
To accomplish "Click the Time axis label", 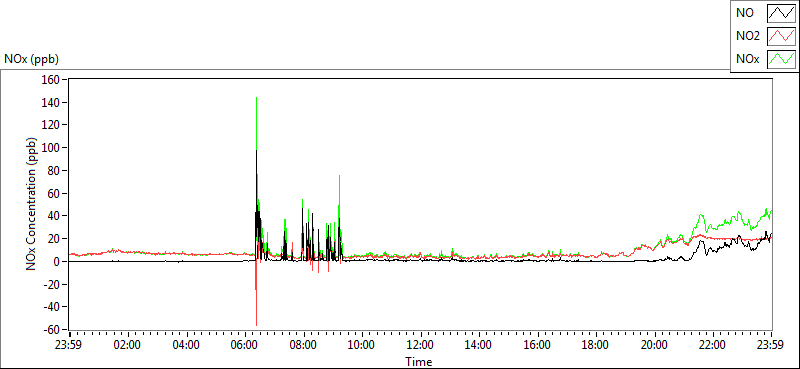I will 419,362.
